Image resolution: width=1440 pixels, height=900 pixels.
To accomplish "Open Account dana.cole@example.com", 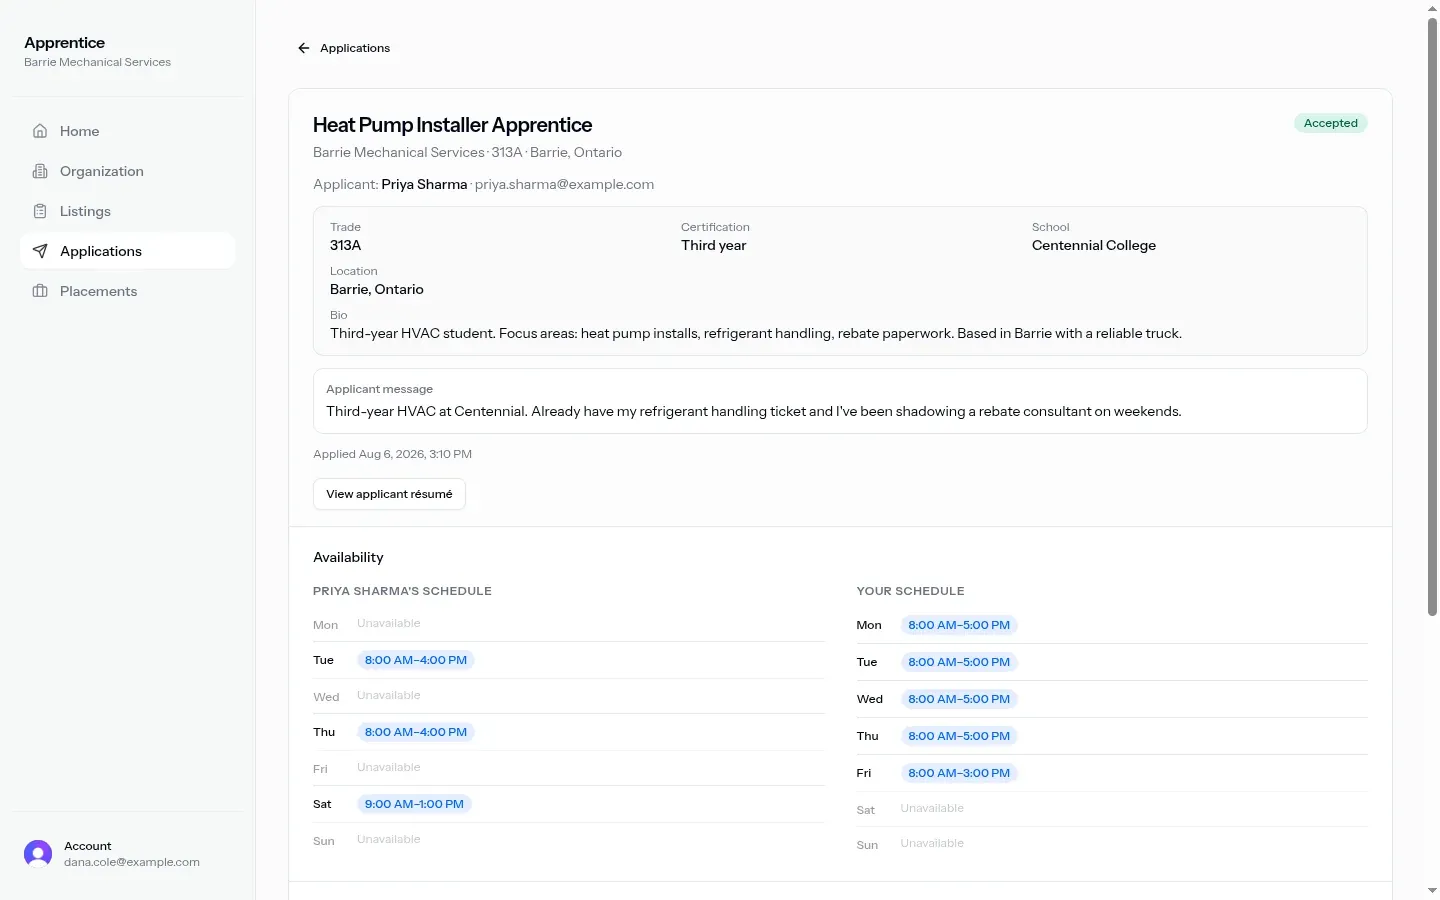I will click(128, 854).
